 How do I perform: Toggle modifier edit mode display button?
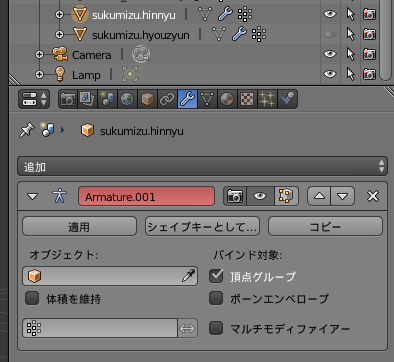click(286, 196)
